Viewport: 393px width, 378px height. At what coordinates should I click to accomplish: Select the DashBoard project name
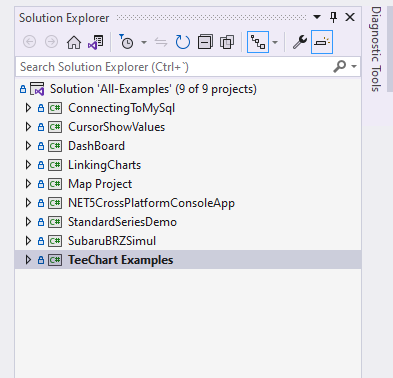click(96, 146)
